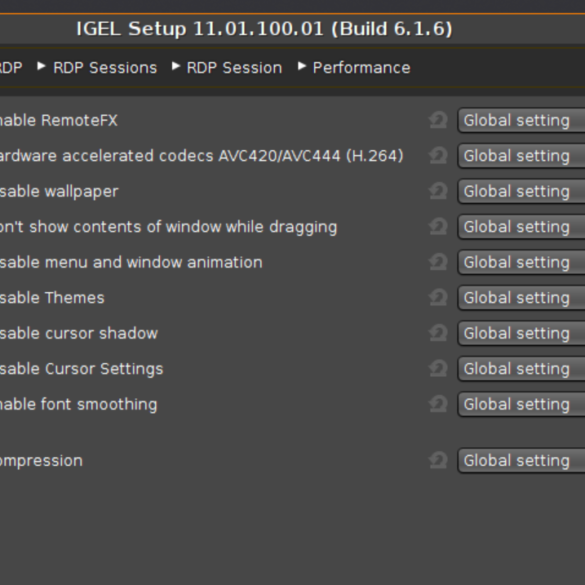Reset the hardware accelerated codecs setting icon
This screenshot has width=585, height=585.
click(438, 156)
